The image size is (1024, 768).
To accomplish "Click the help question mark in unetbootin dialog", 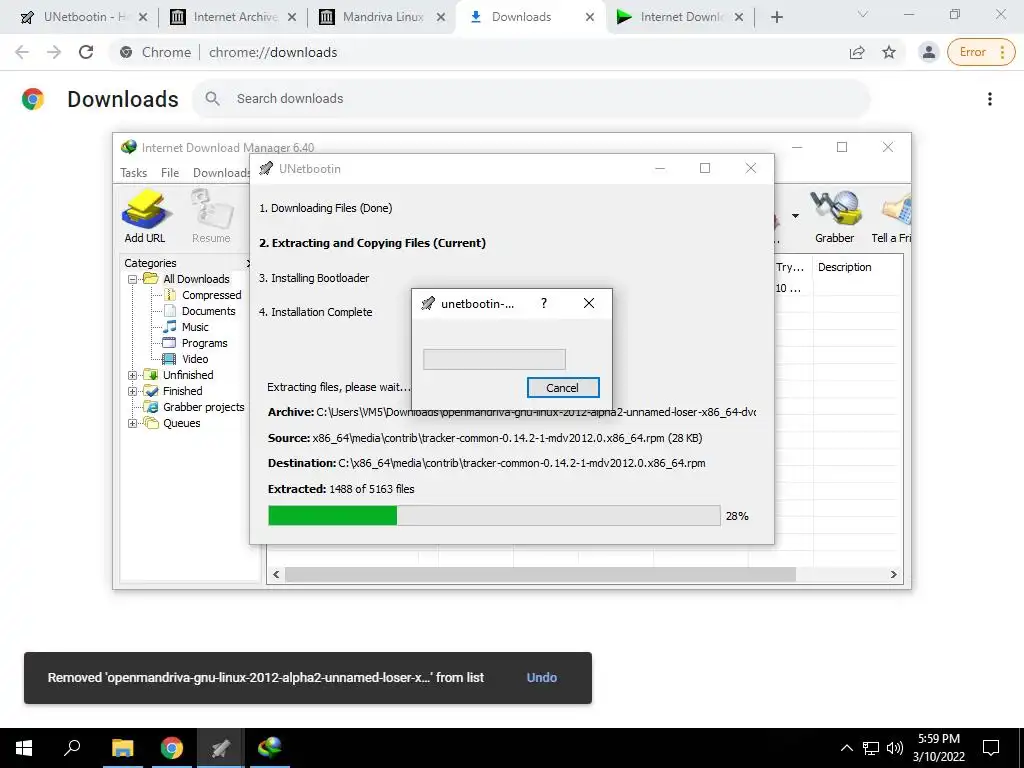I will 543,303.
